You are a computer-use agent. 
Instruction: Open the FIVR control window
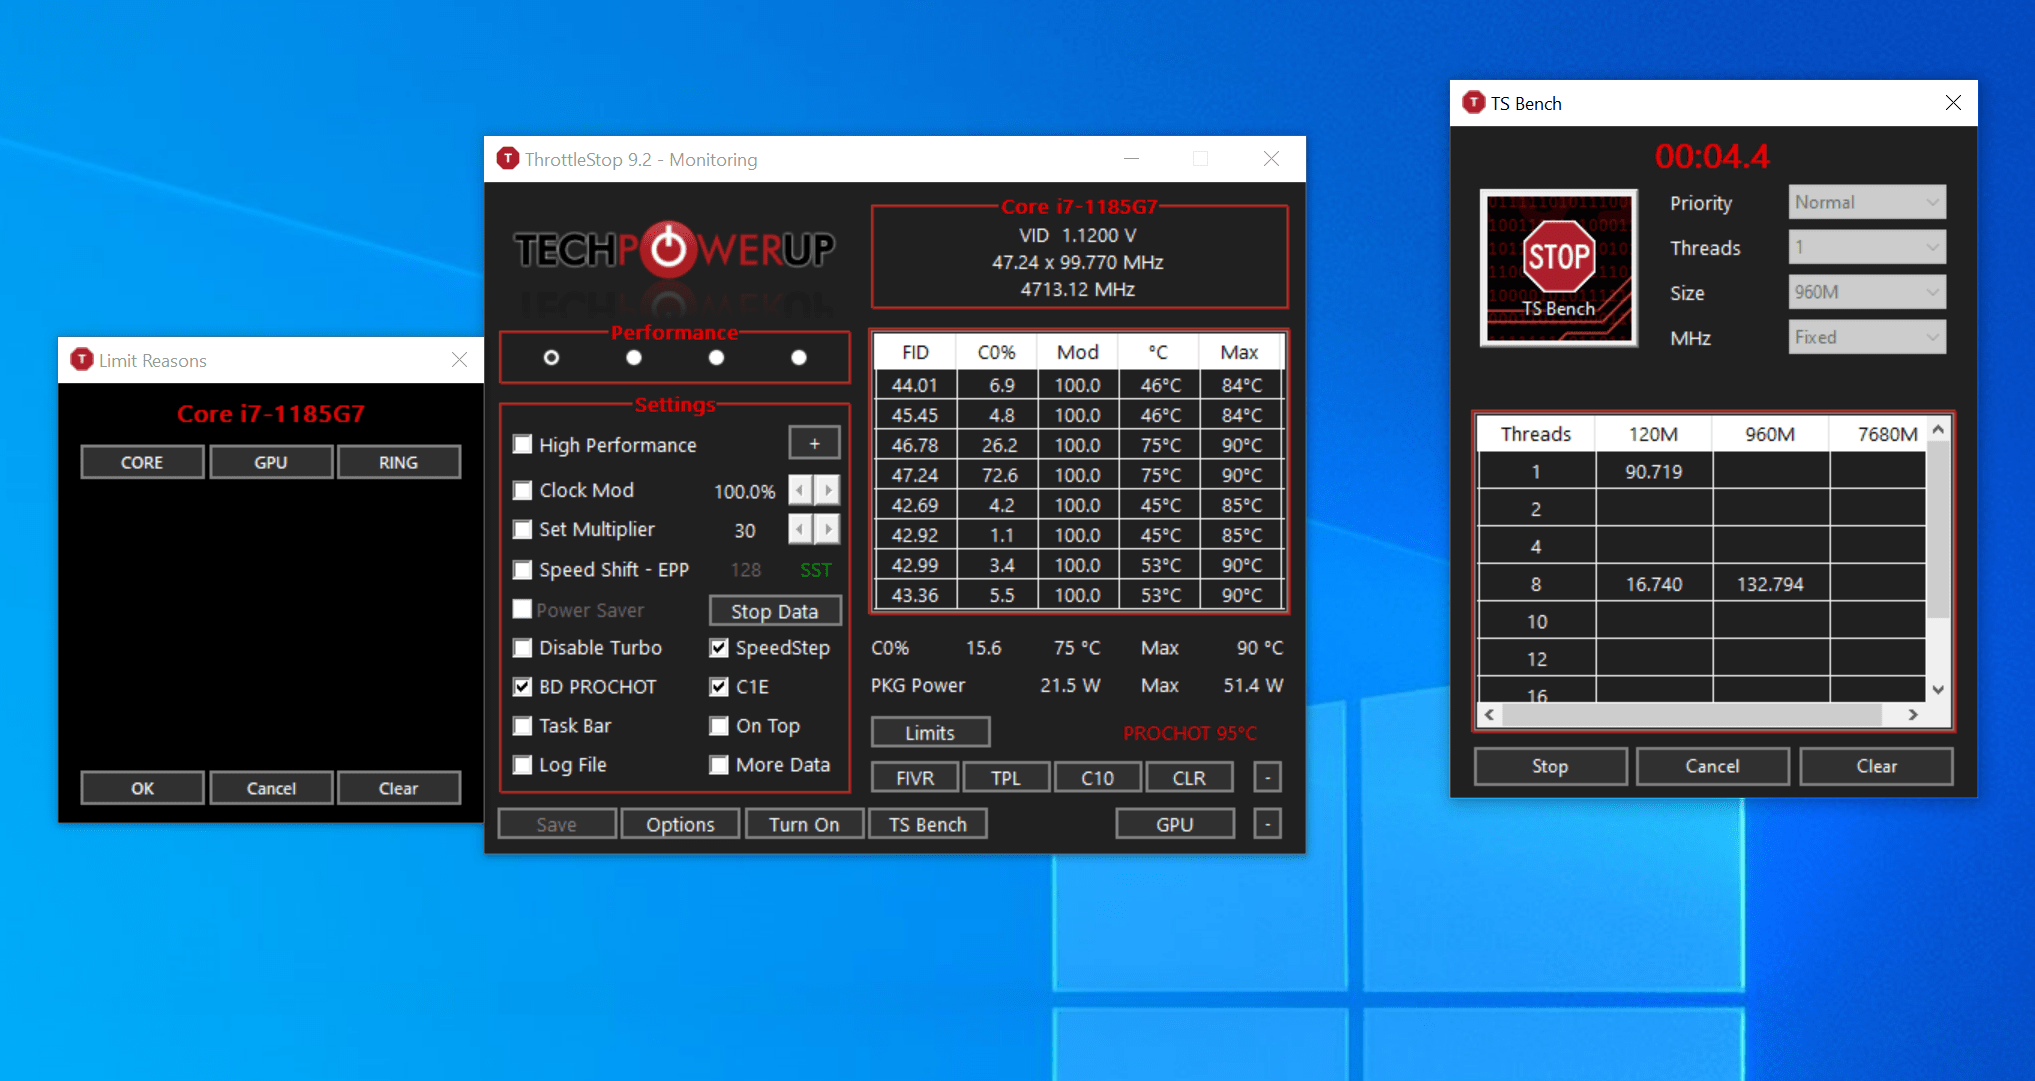tap(914, 776)
